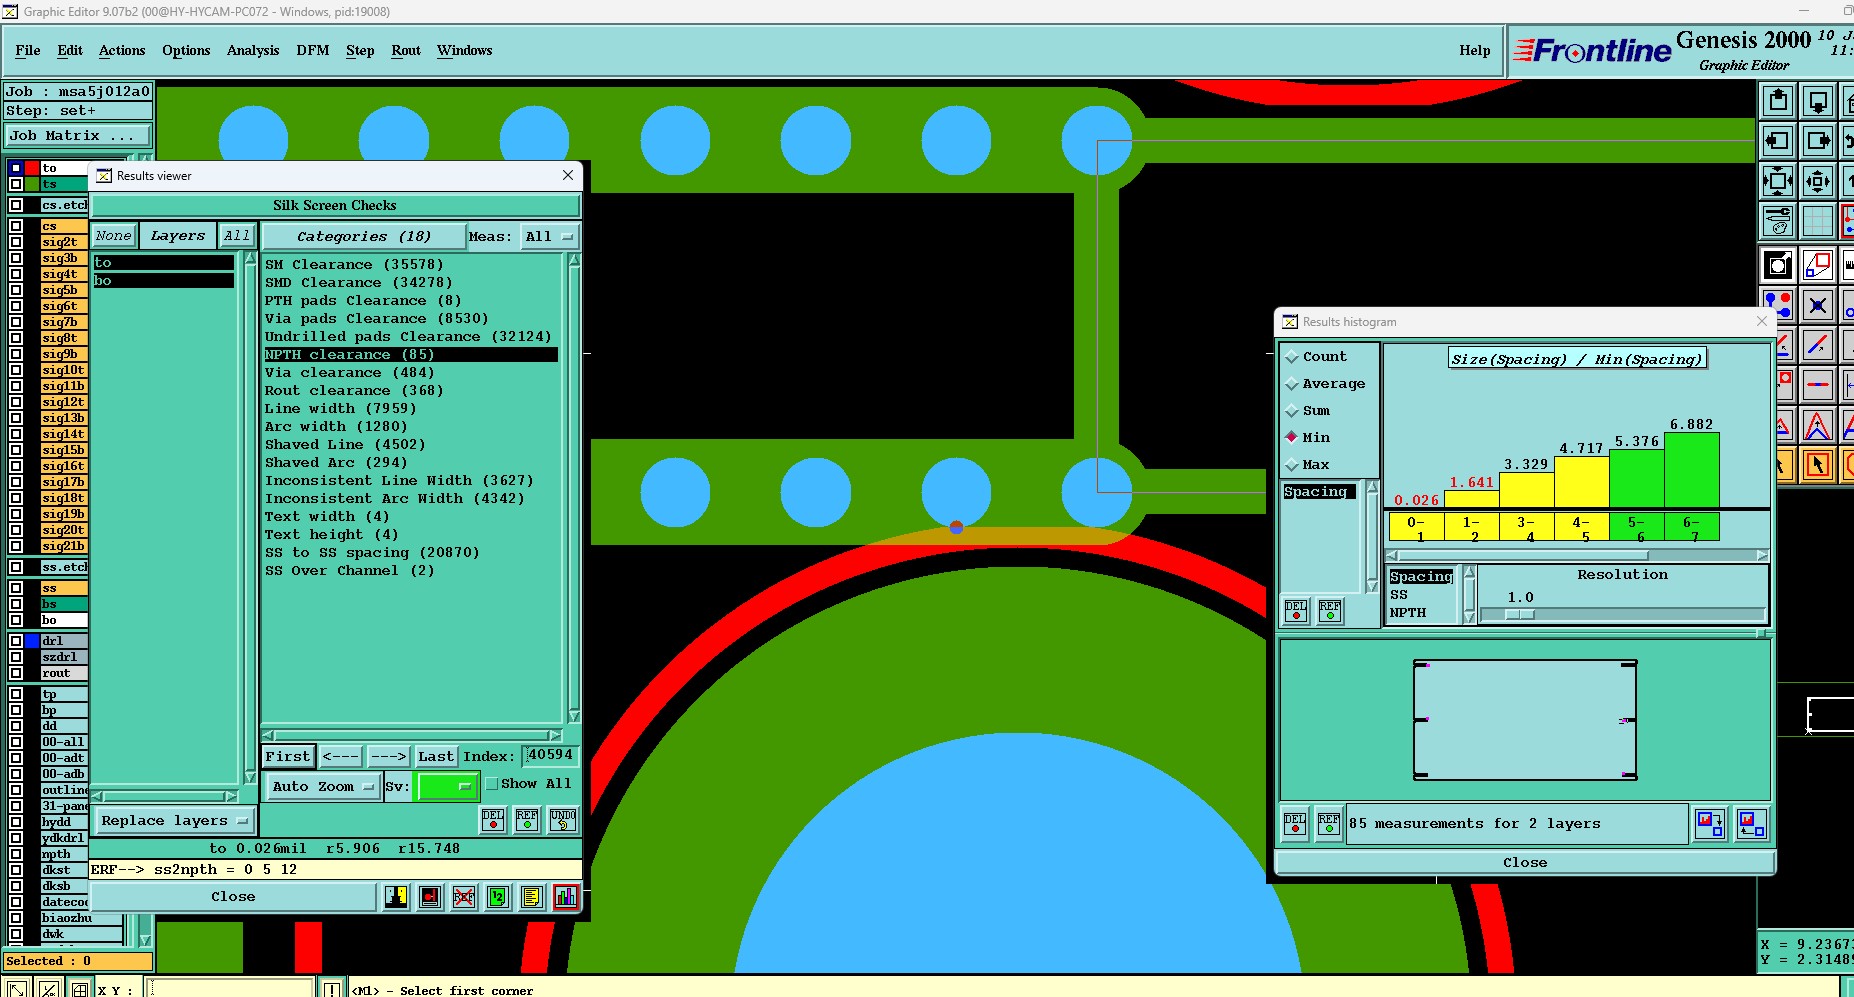This screenshot has height=997, width=1854.
Task: Click the Job Matrix button
Action: coord(78,136)
